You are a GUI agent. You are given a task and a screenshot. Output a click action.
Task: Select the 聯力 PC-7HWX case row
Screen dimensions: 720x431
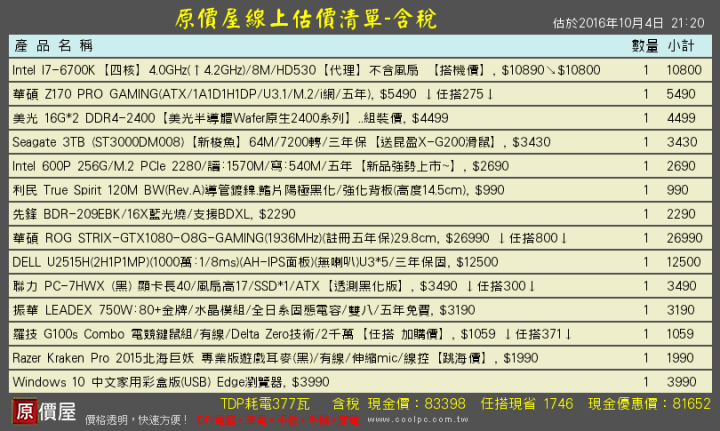click(360, 286)
